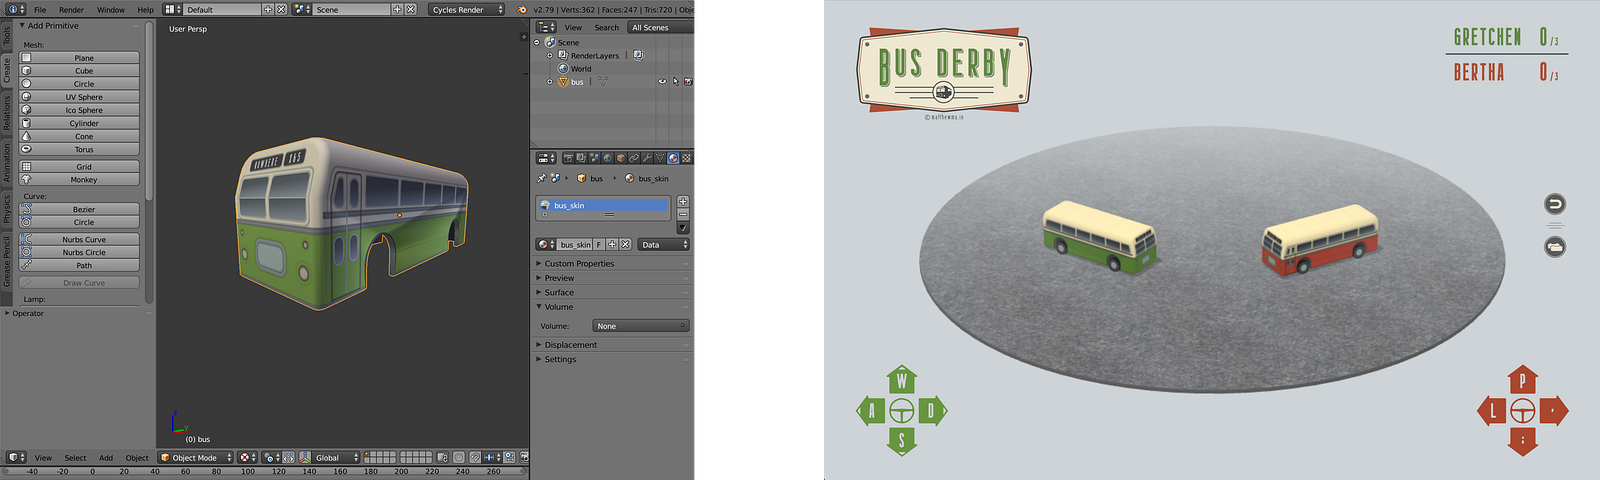Open the Material properties tab icon
The width and height of the screenshot is (1600, 480).
[673, 158]
